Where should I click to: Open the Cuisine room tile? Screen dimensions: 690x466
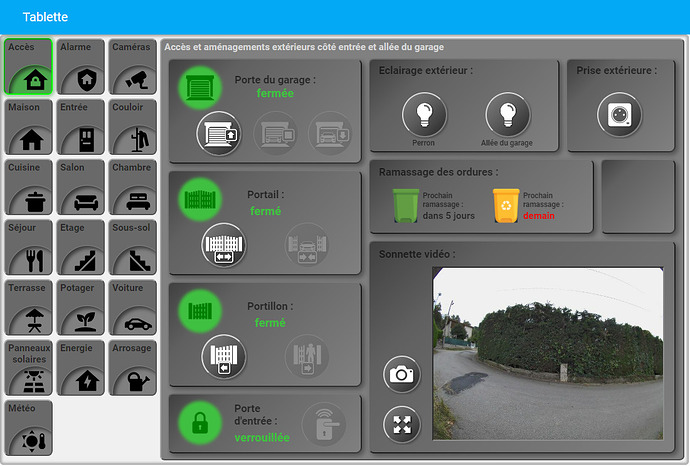pos(28,186)
